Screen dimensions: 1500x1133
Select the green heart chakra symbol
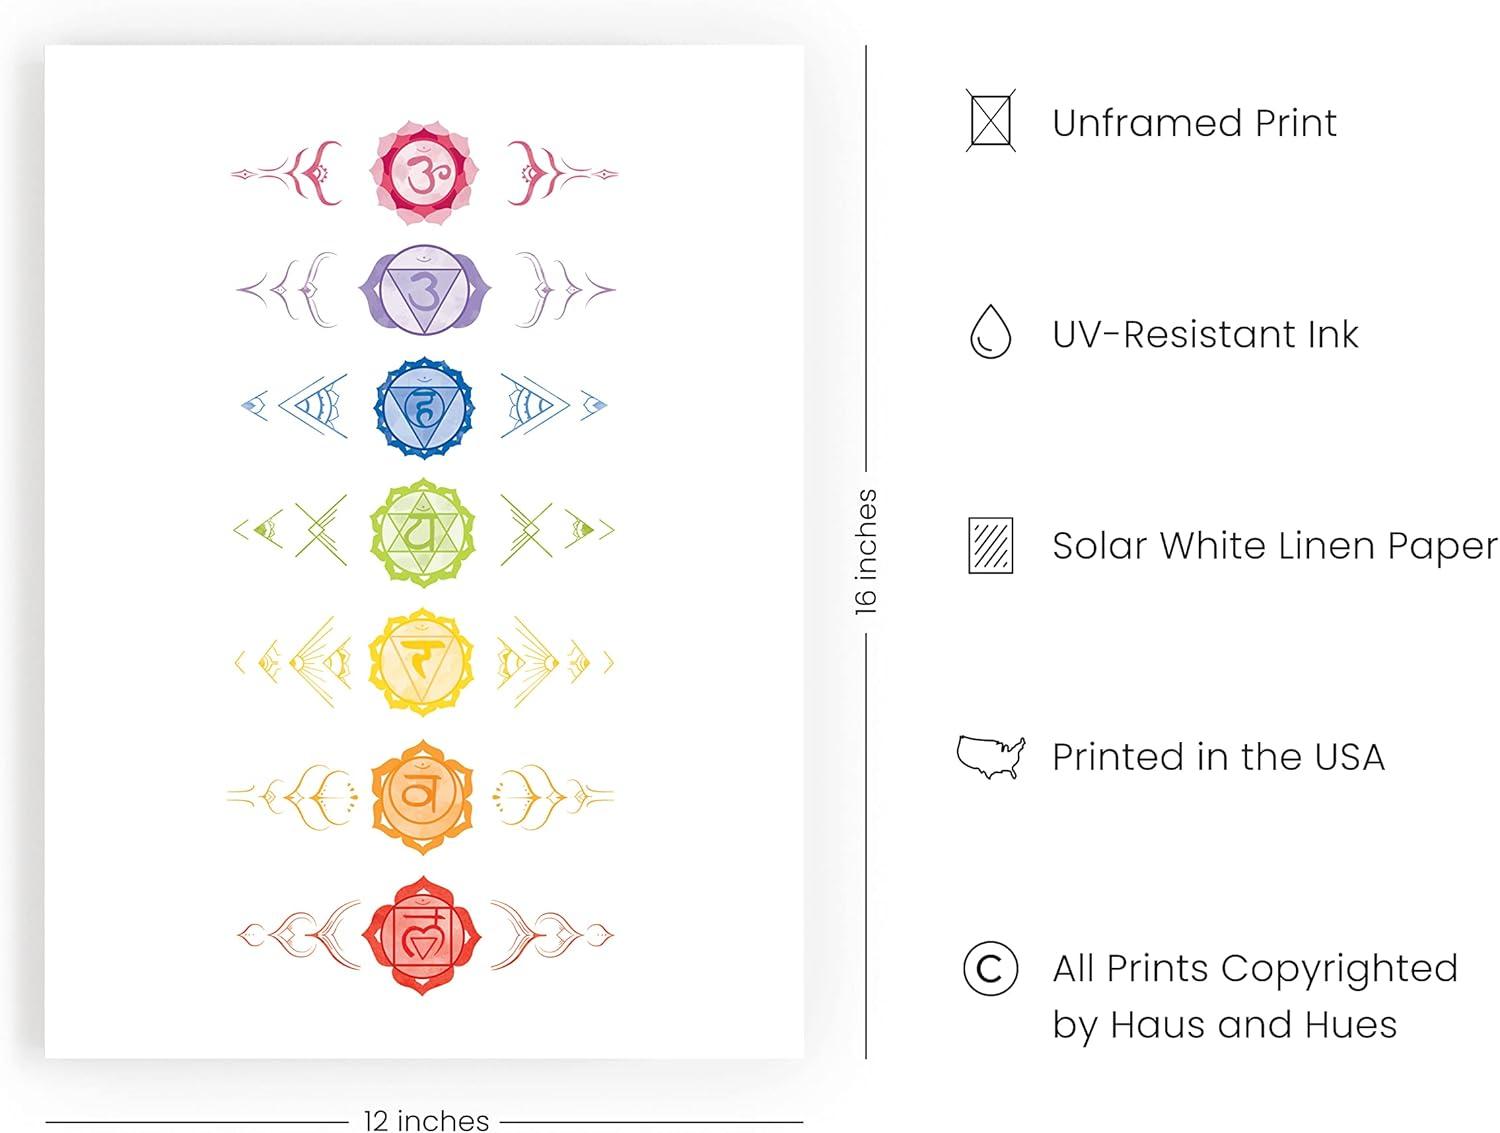tap(423, 531)
